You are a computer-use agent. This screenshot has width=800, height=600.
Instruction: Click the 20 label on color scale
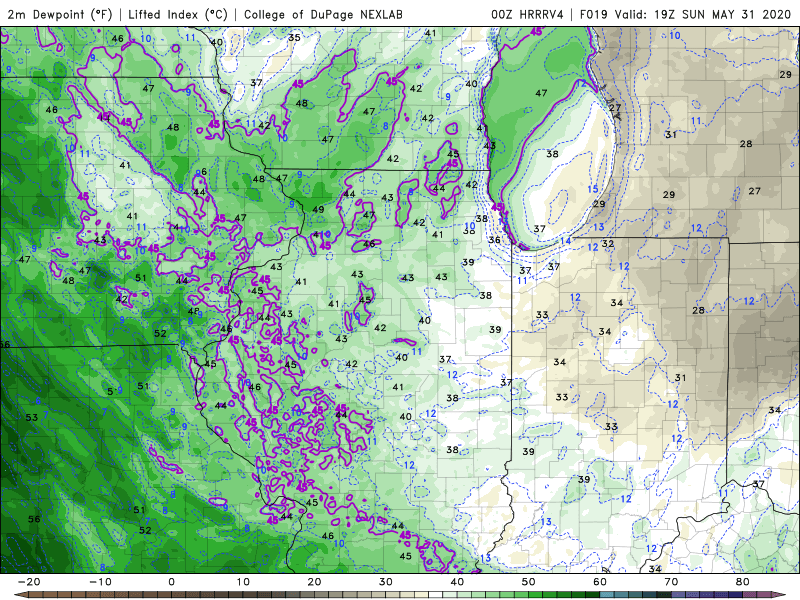point(314,582)
